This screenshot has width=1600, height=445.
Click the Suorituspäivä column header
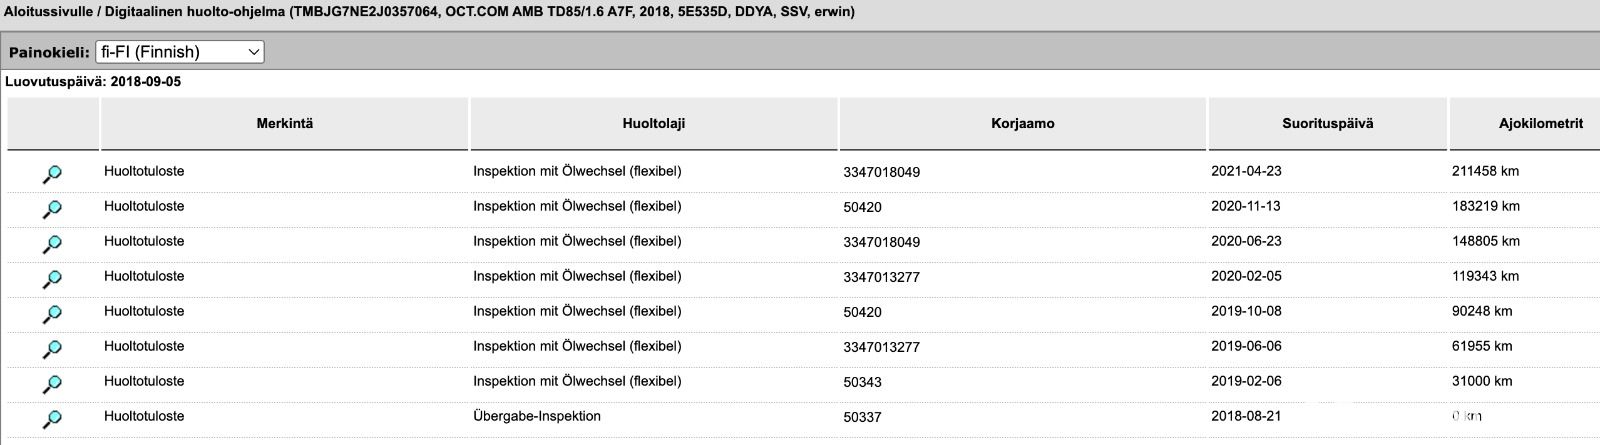click(1327, 123)
